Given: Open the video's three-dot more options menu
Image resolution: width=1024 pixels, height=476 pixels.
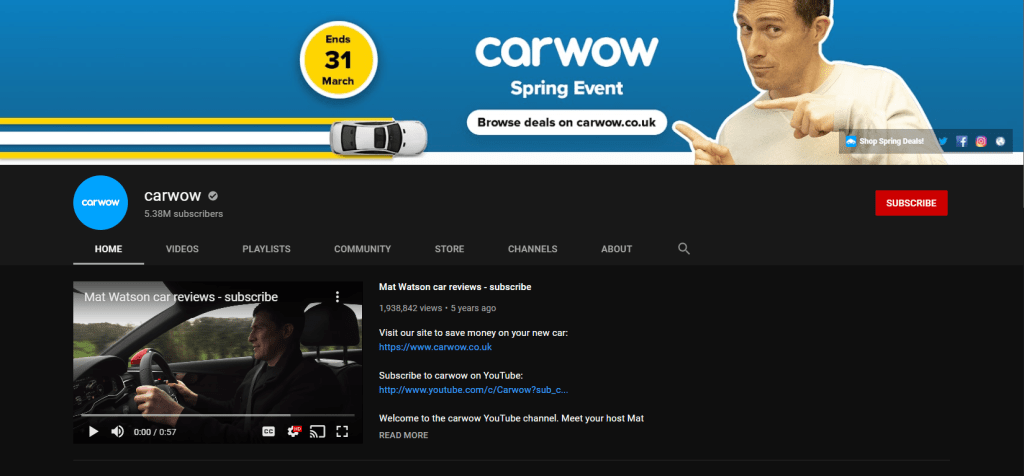Looking at the screenshot, I should (337, 297).
